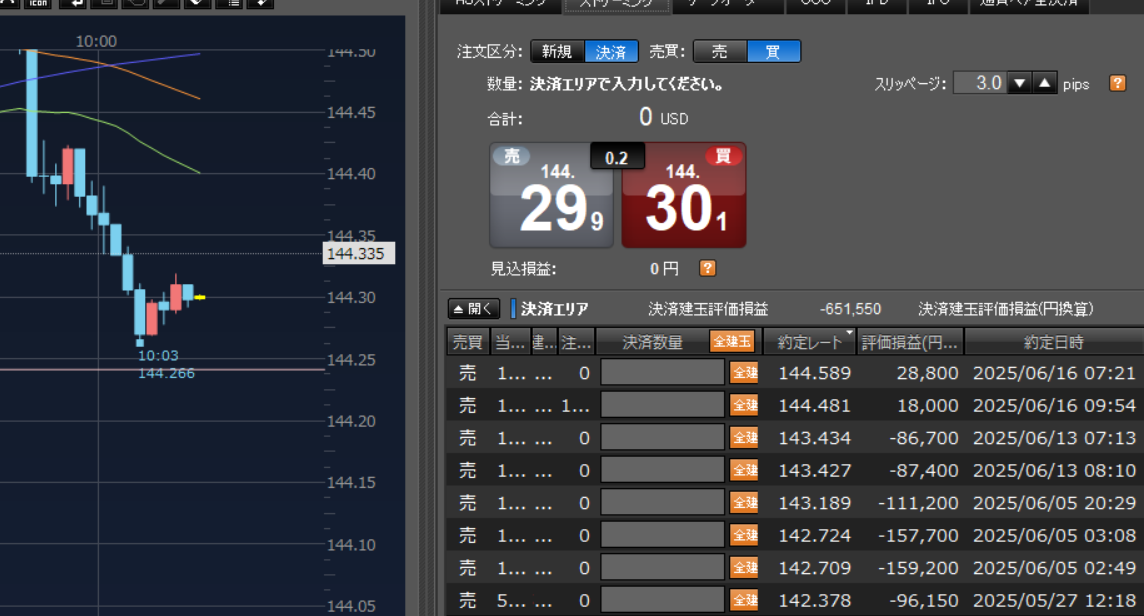Screen dimensions: 1144x616
Task: Click the 'icon' toolbar button above the chart
Action: click(x=37, y=3)
